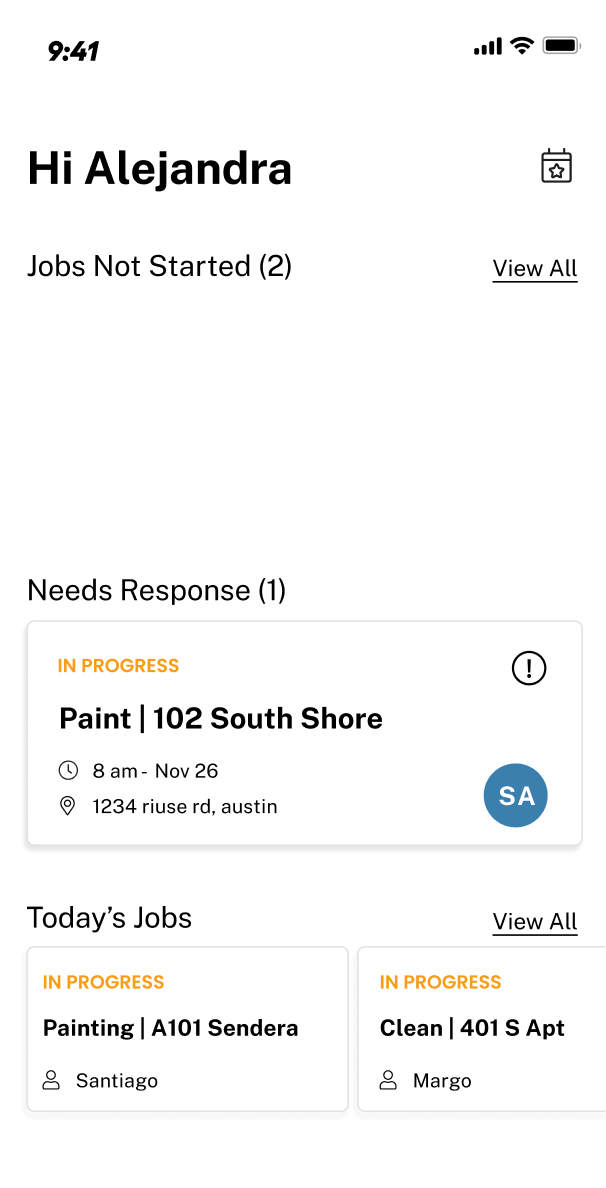
Task: Tap the Jobs Not Started (2) heading
Action: coord(159,267)
